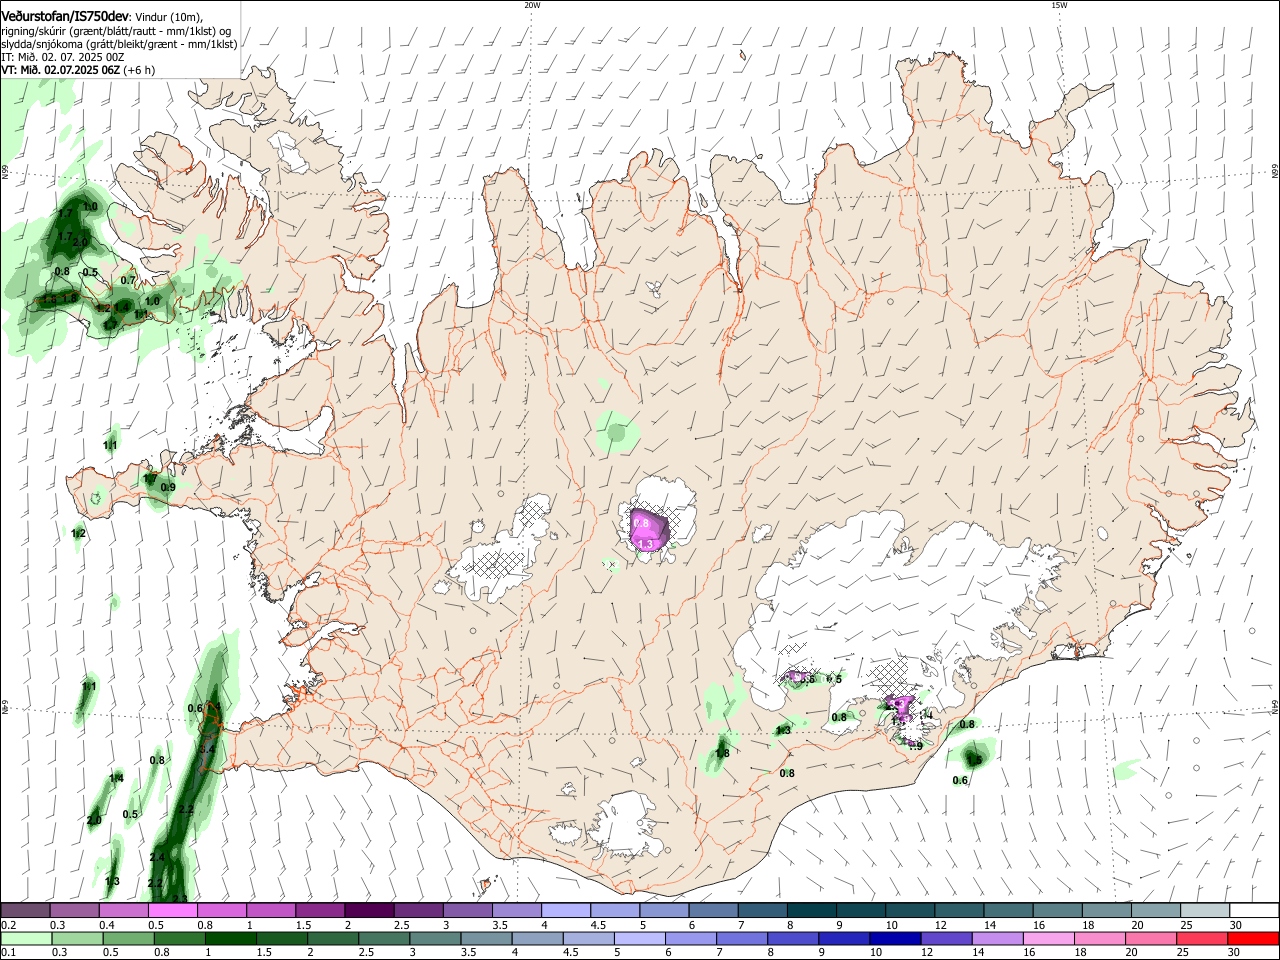Image resolution: width=1280 pixels, height=960 pixels.
Task: Select the slydda/snjókoma legend description line
Action: tap(119, 44)
